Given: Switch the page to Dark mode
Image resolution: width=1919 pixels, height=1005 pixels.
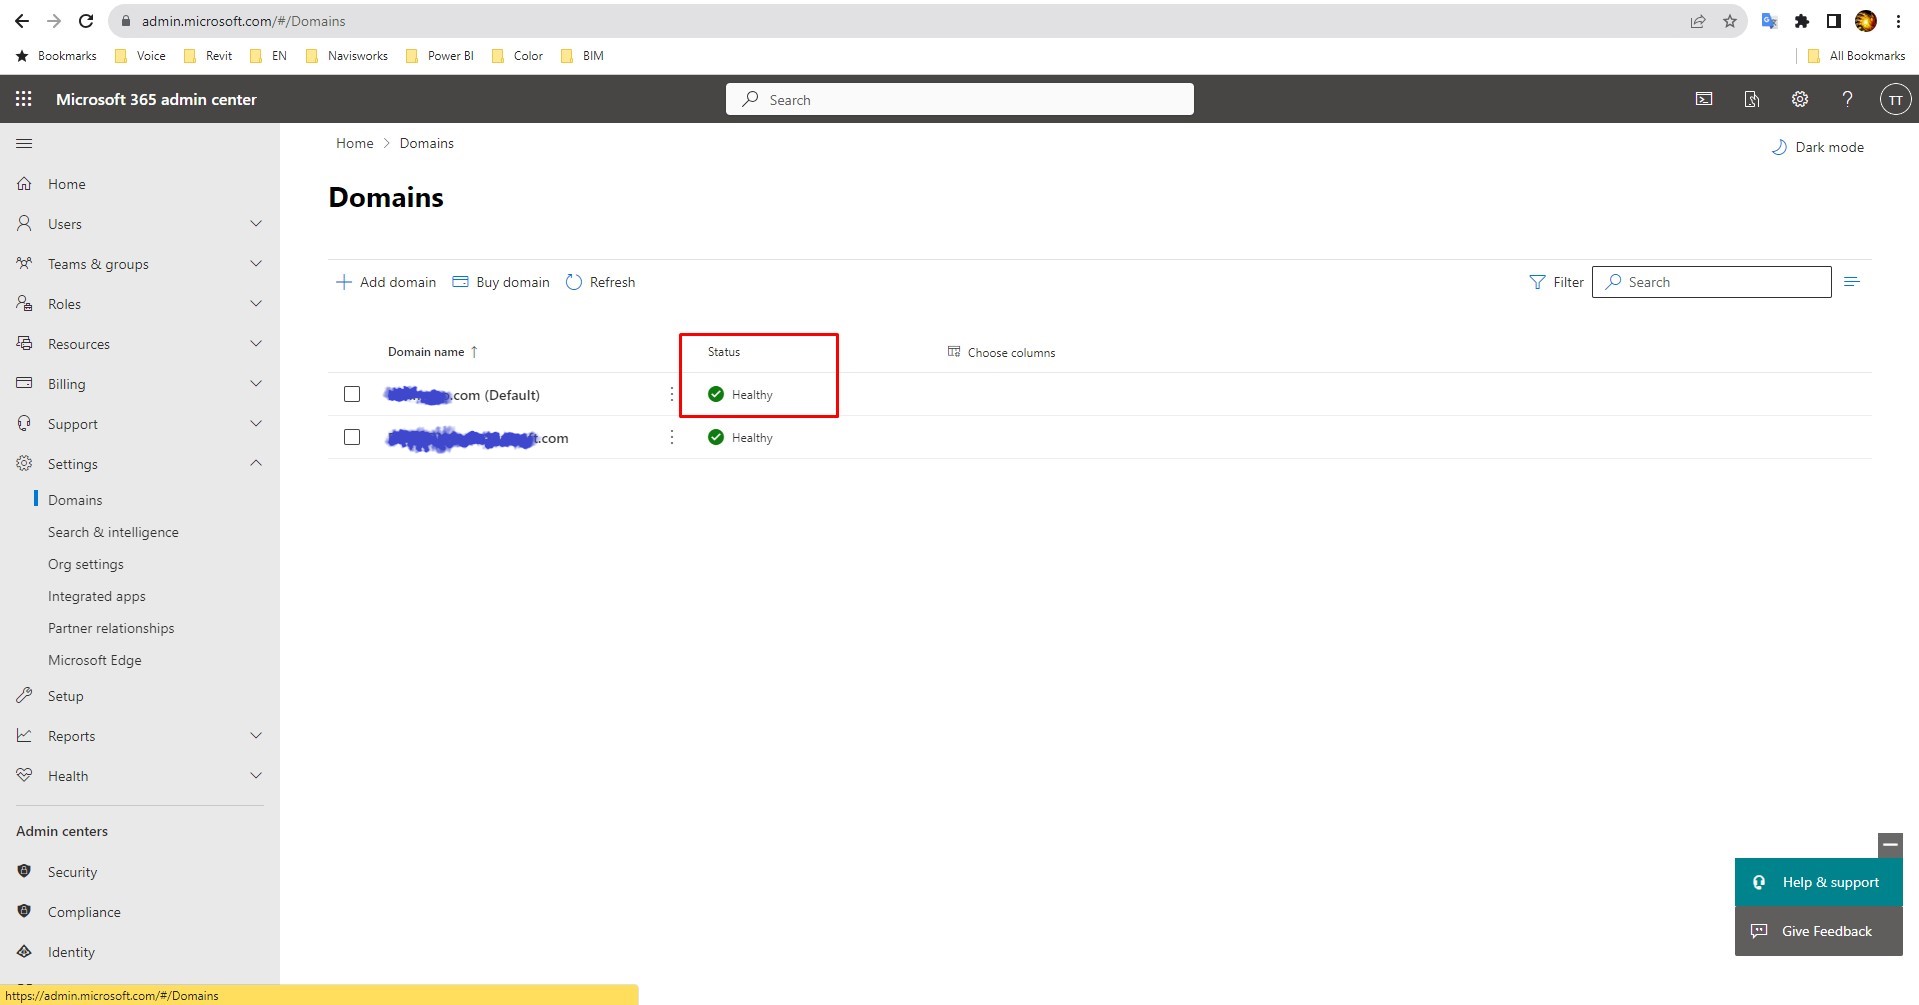Looking at the screenshot, I should pos(1817,147).
